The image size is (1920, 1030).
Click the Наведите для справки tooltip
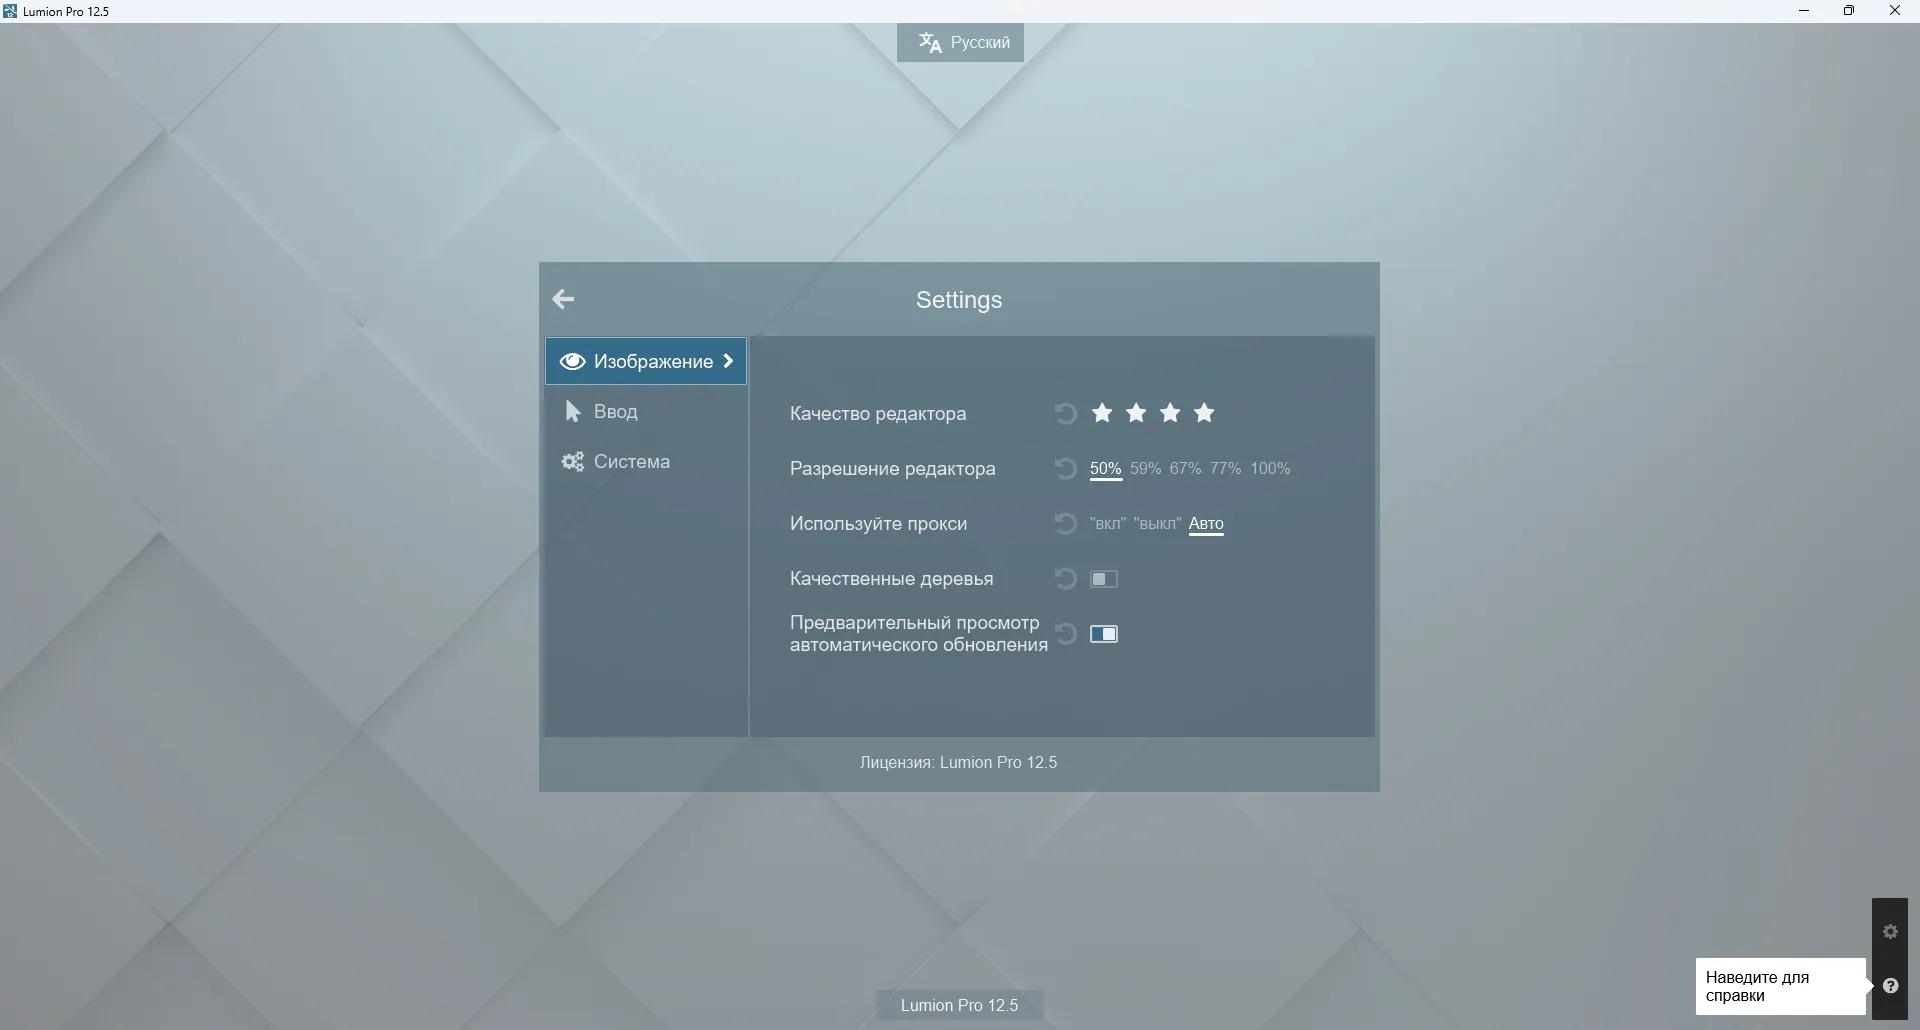click(1780, 986)
